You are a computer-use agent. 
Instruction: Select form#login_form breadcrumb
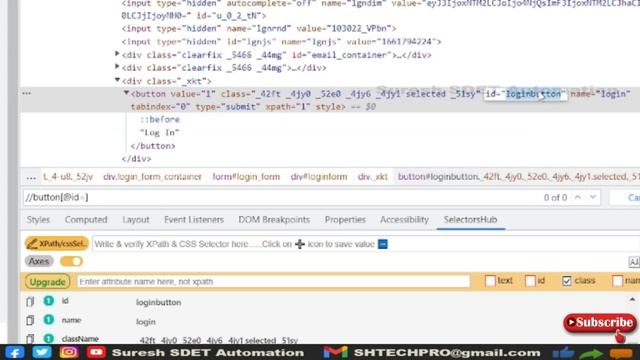246,177
